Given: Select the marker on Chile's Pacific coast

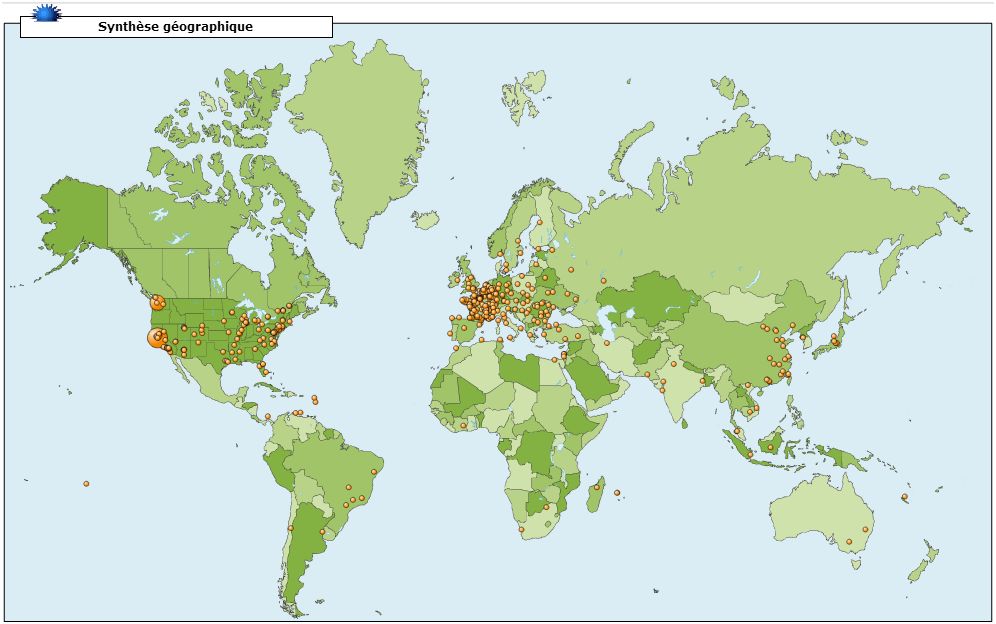Looking at the screenshot, I should [x=291, y=528].
